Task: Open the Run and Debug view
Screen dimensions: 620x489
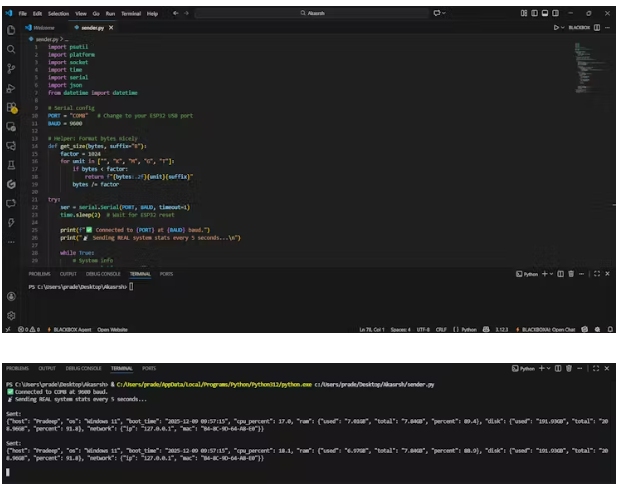Action: coord(11,88)
